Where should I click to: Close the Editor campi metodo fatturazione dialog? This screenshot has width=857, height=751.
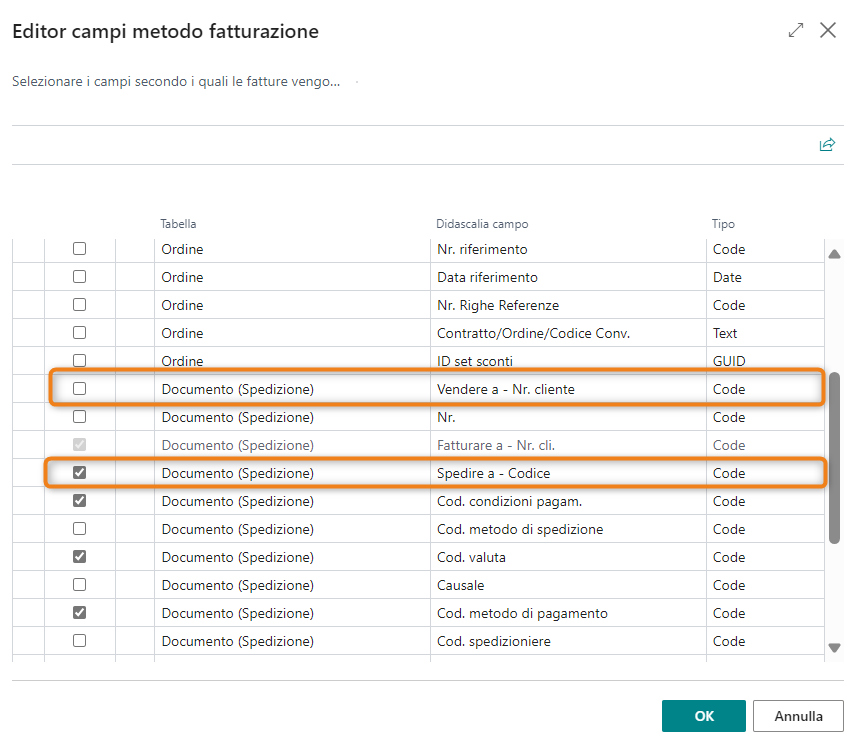[x=828, y=30]
